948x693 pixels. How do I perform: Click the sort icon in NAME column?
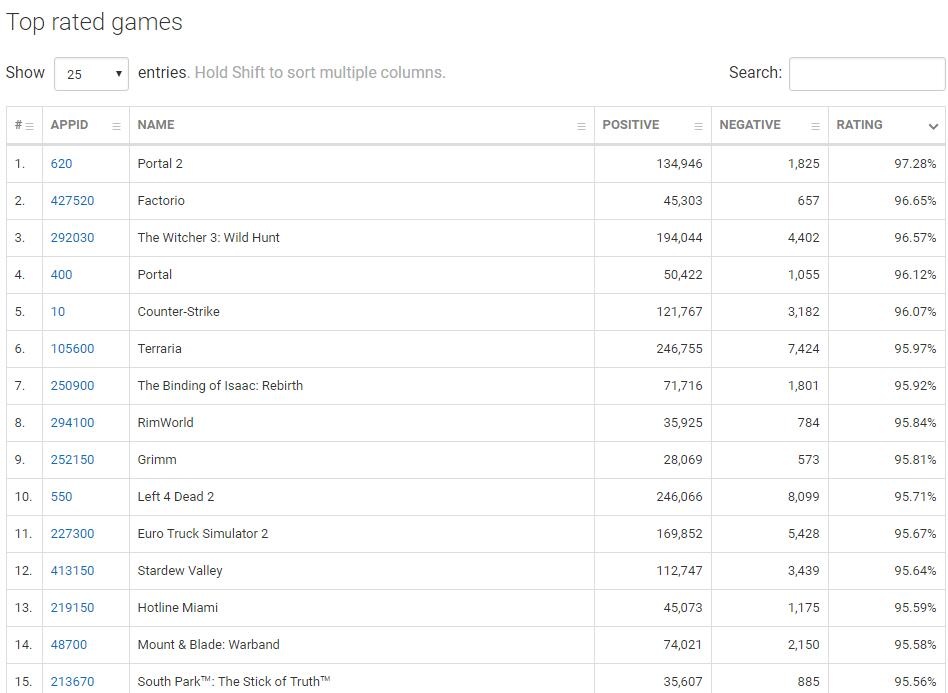pos(581,126)
